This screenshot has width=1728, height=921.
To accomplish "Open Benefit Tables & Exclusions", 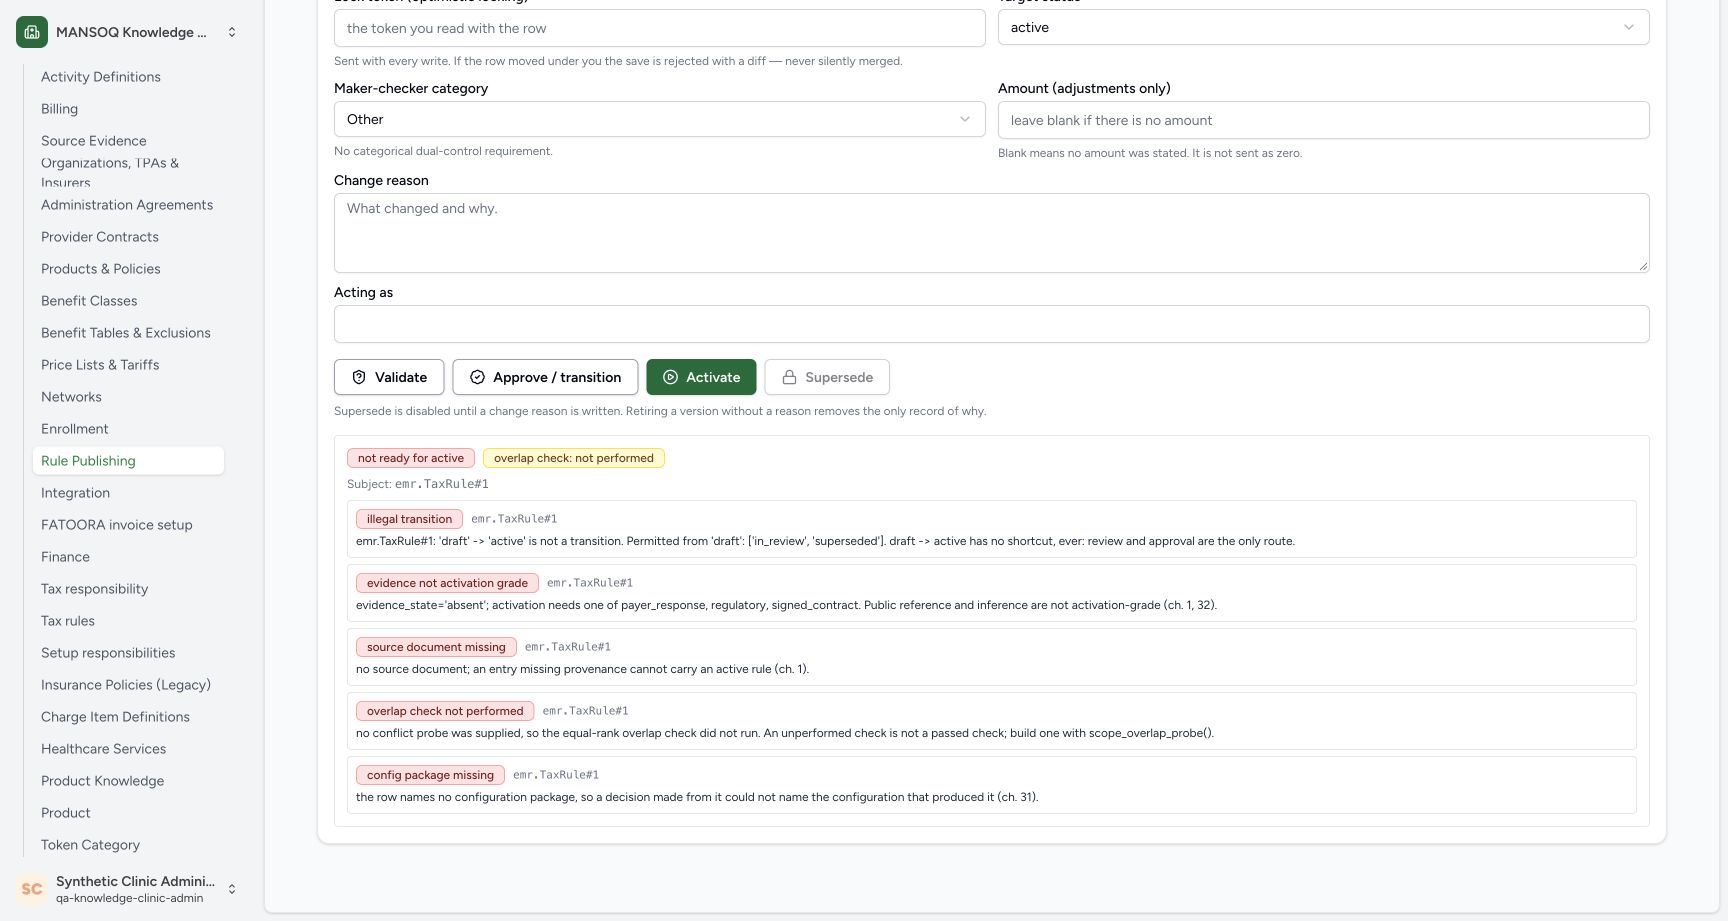I will point(126,333).
